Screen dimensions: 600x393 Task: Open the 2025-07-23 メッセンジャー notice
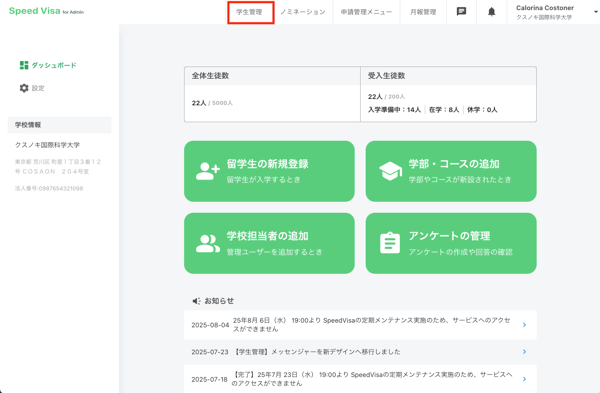click(360, 352)
